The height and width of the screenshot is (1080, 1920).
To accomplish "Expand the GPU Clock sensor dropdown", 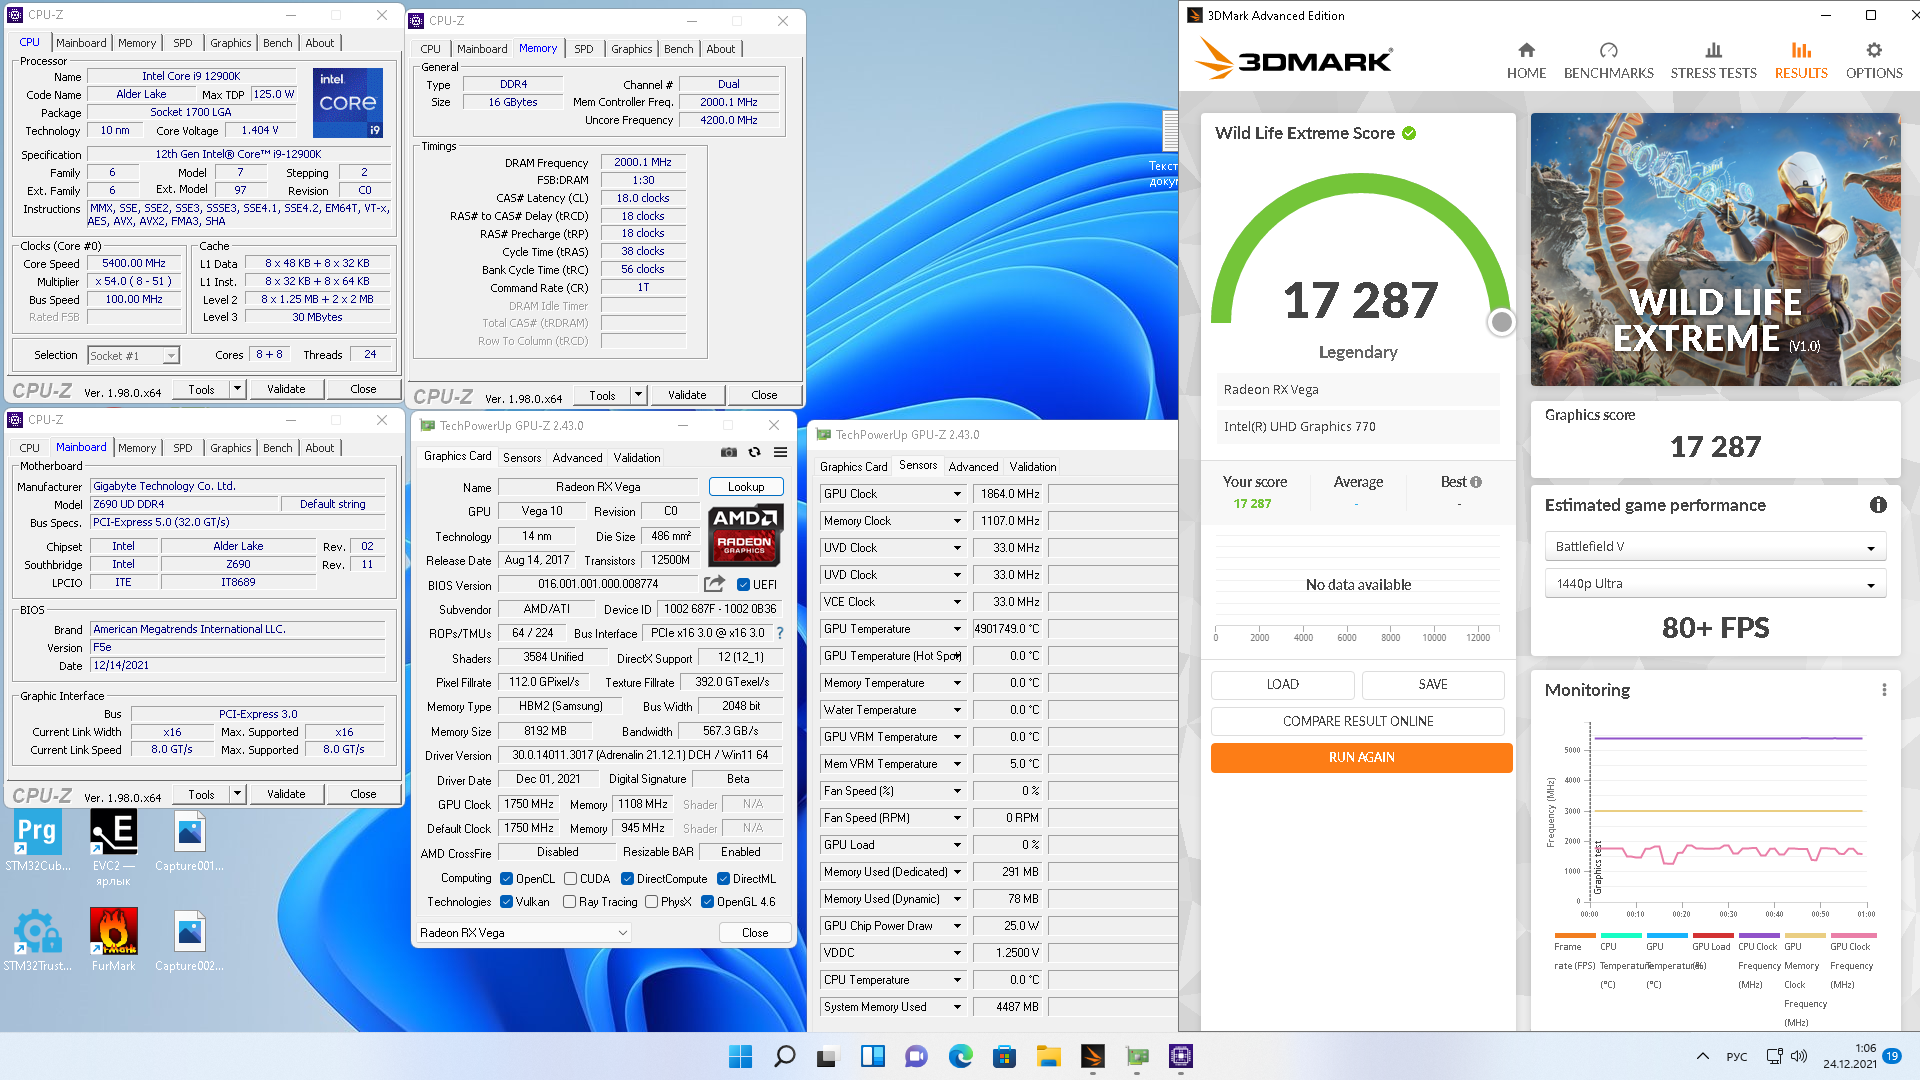I will coord(957,494).
